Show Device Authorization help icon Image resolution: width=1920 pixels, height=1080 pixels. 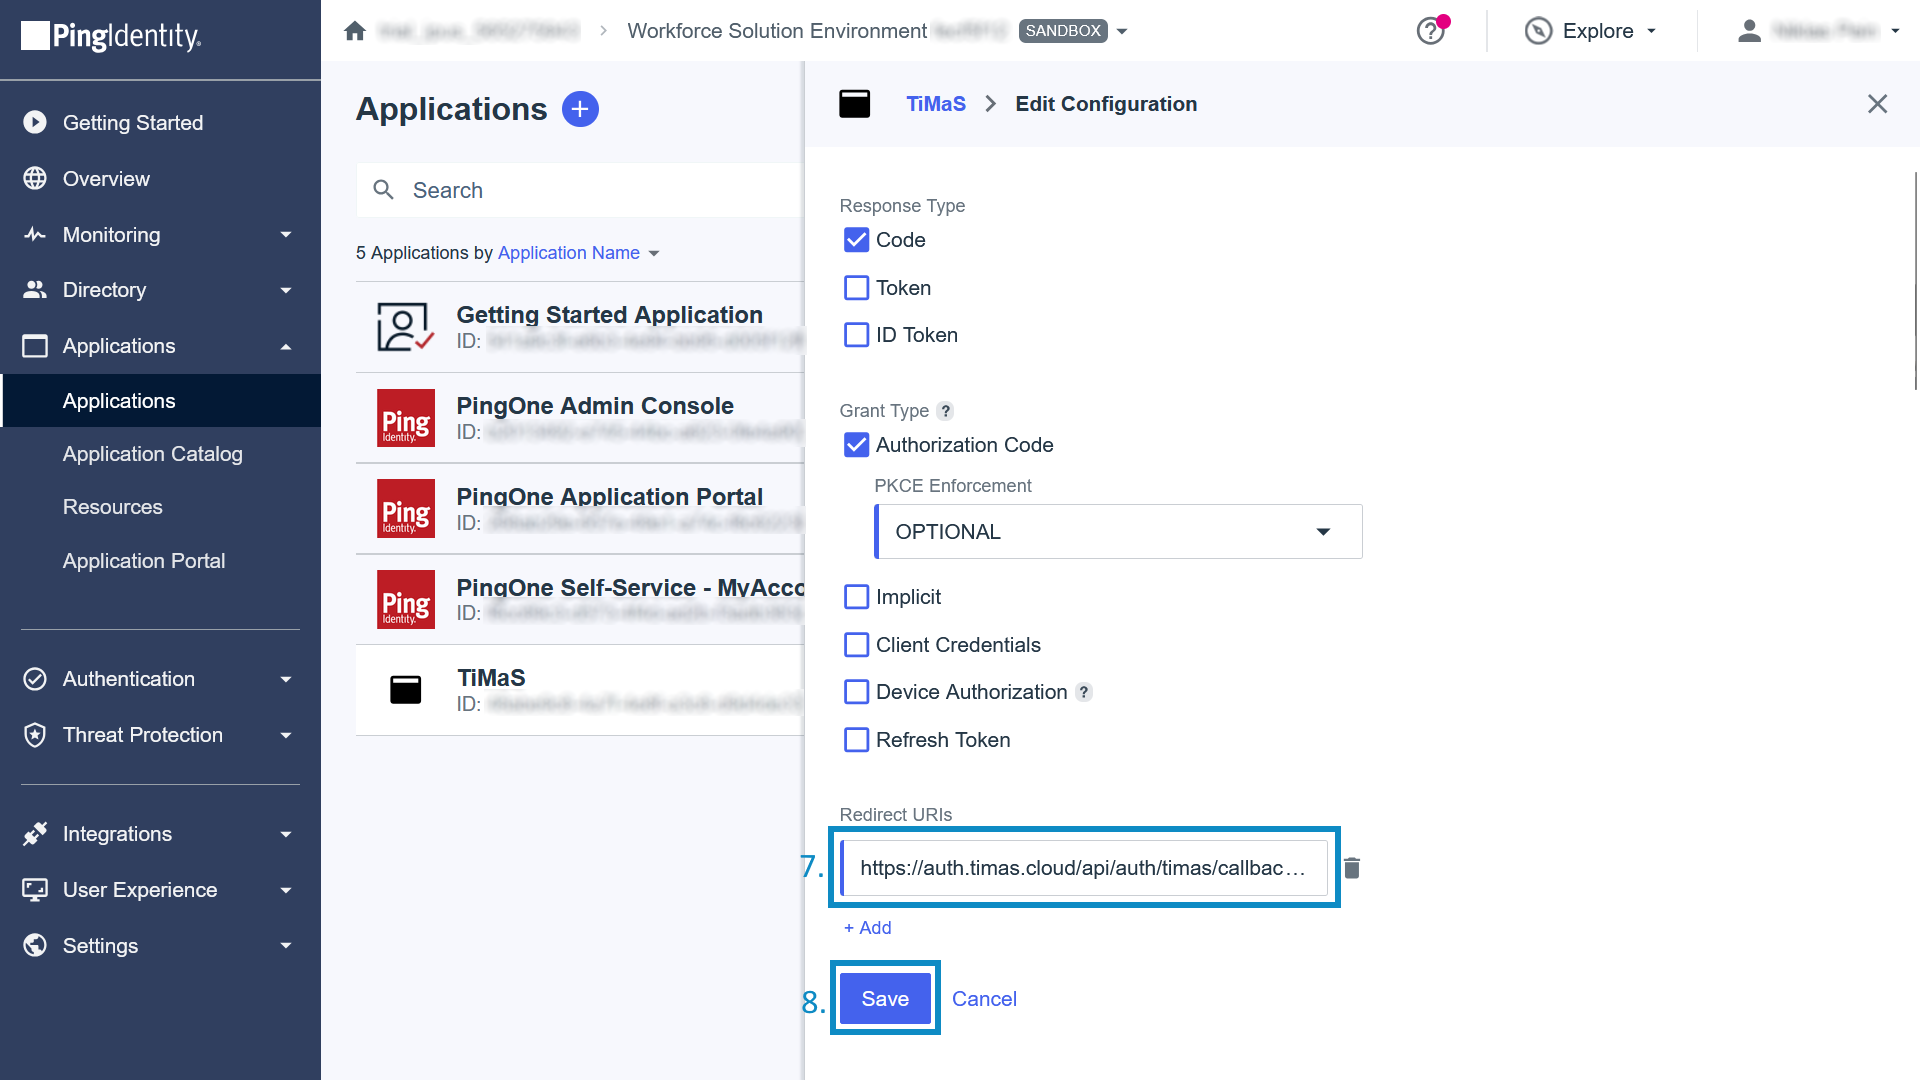point(1084,692)
